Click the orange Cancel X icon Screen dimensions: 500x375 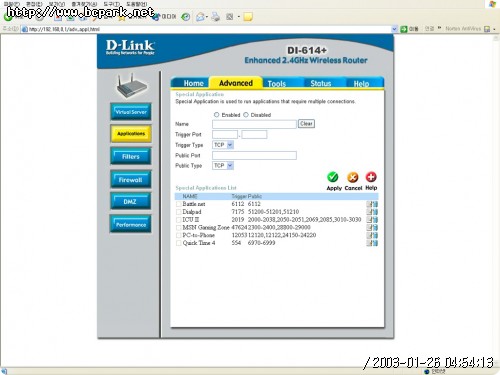coord(353,177)
